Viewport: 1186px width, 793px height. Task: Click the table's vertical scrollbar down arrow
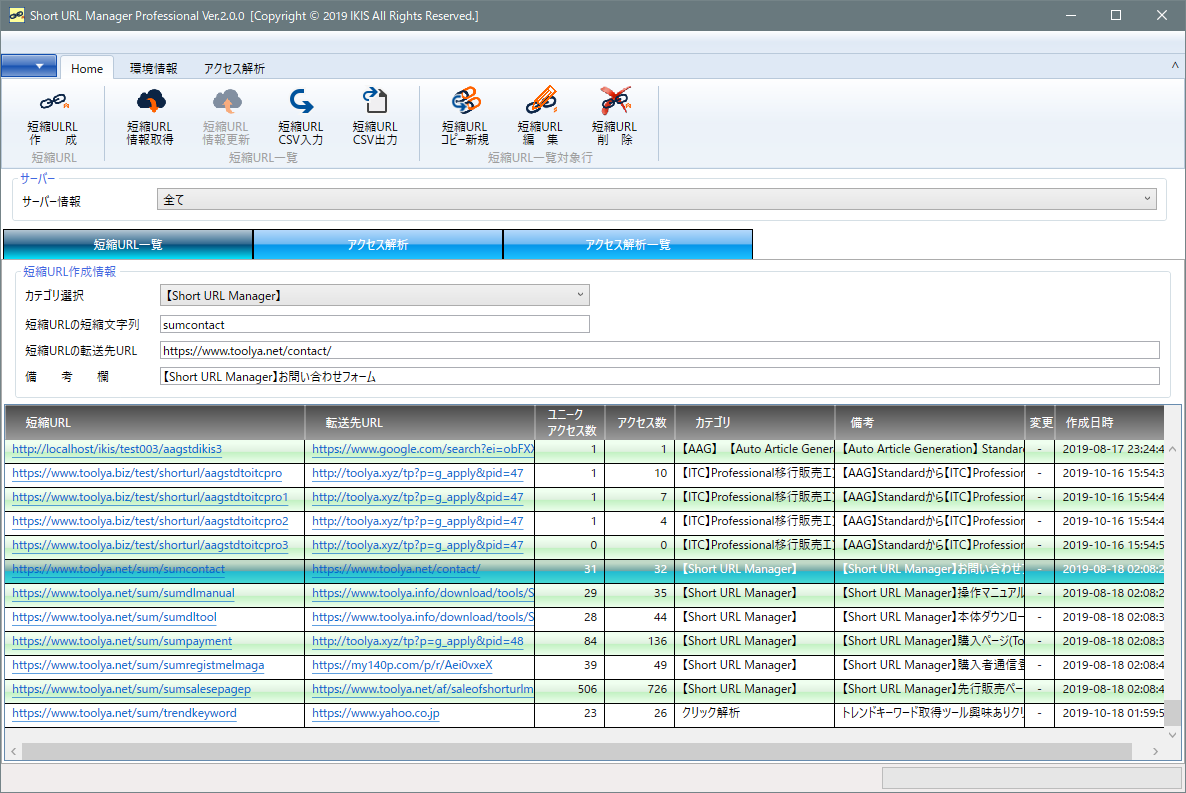[1172, 735]
